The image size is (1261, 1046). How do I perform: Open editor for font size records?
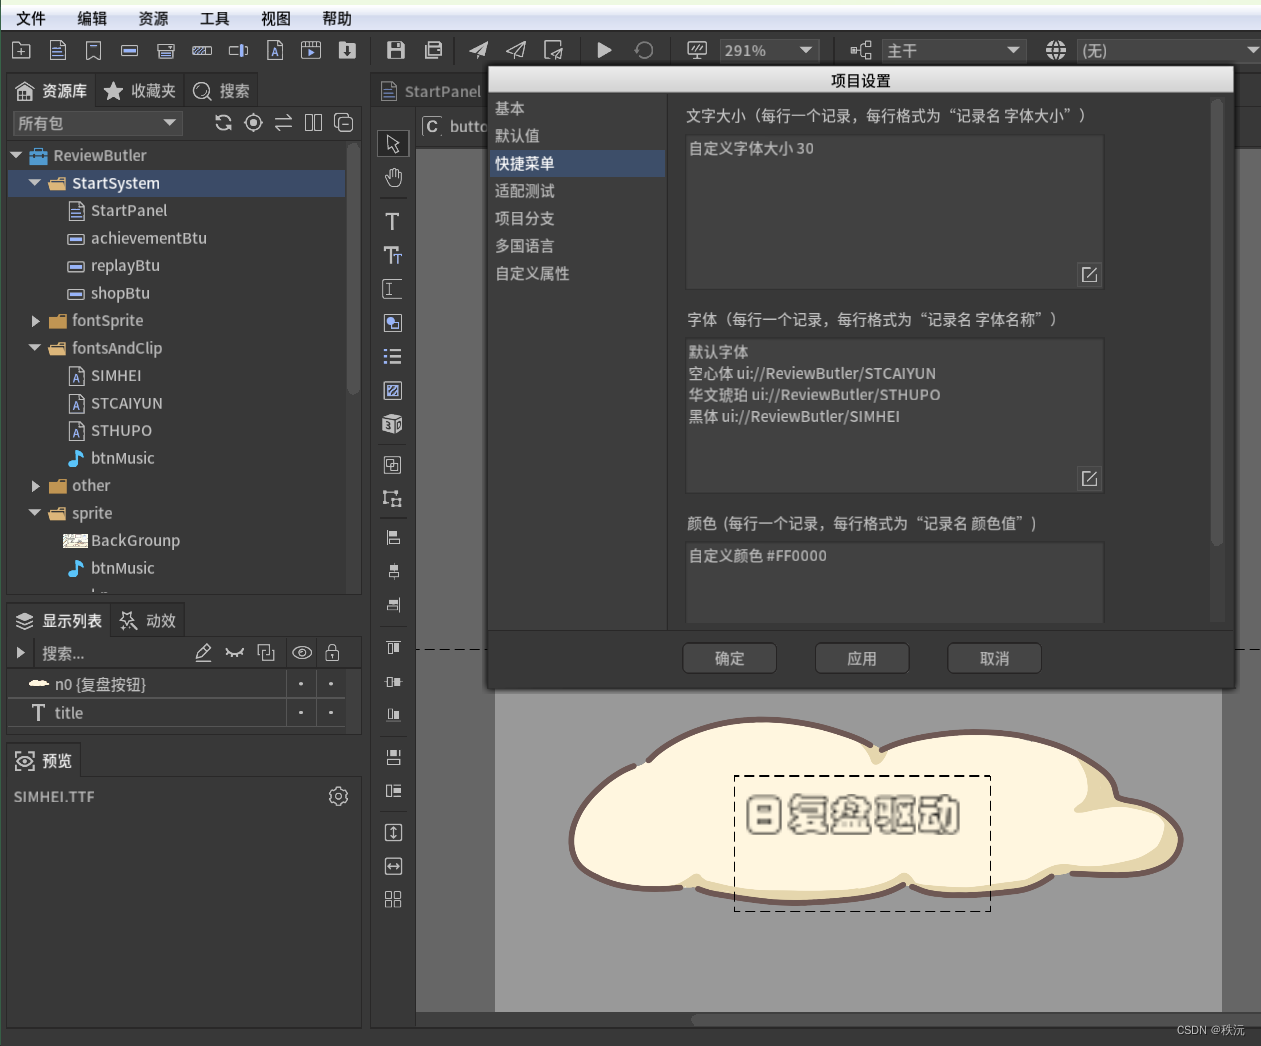1090,274
